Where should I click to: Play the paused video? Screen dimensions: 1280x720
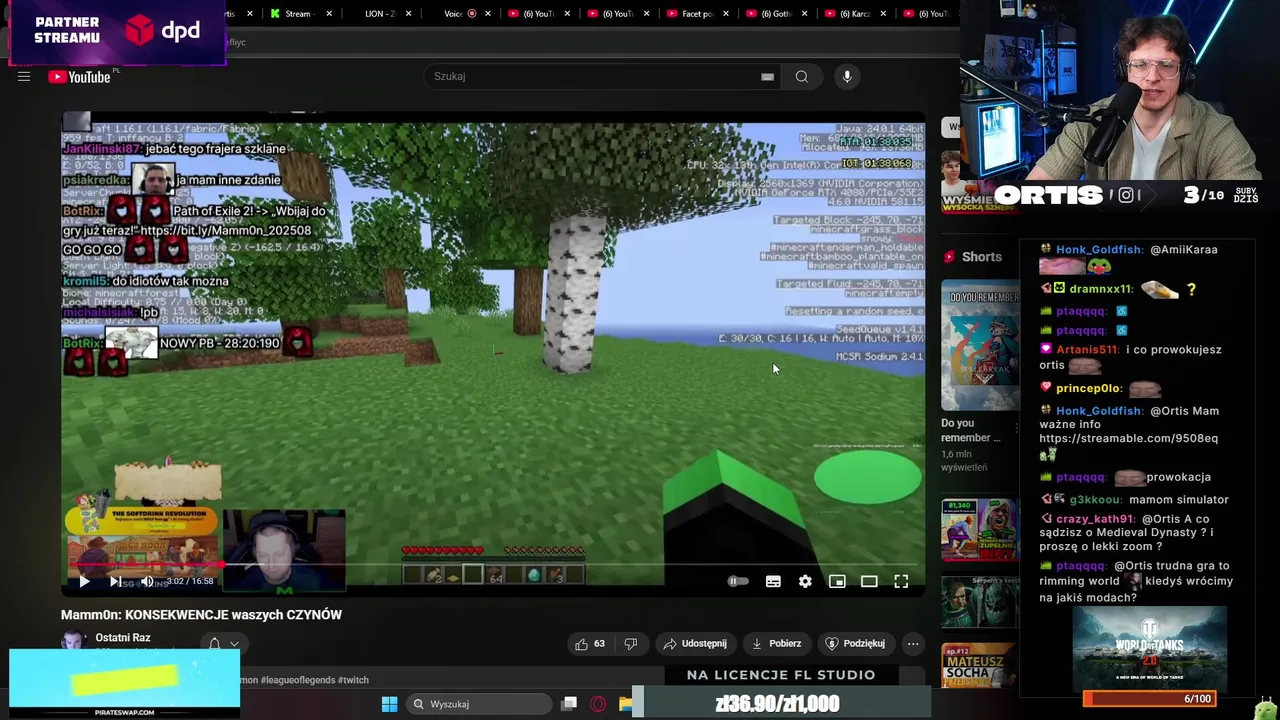point(84,581)
